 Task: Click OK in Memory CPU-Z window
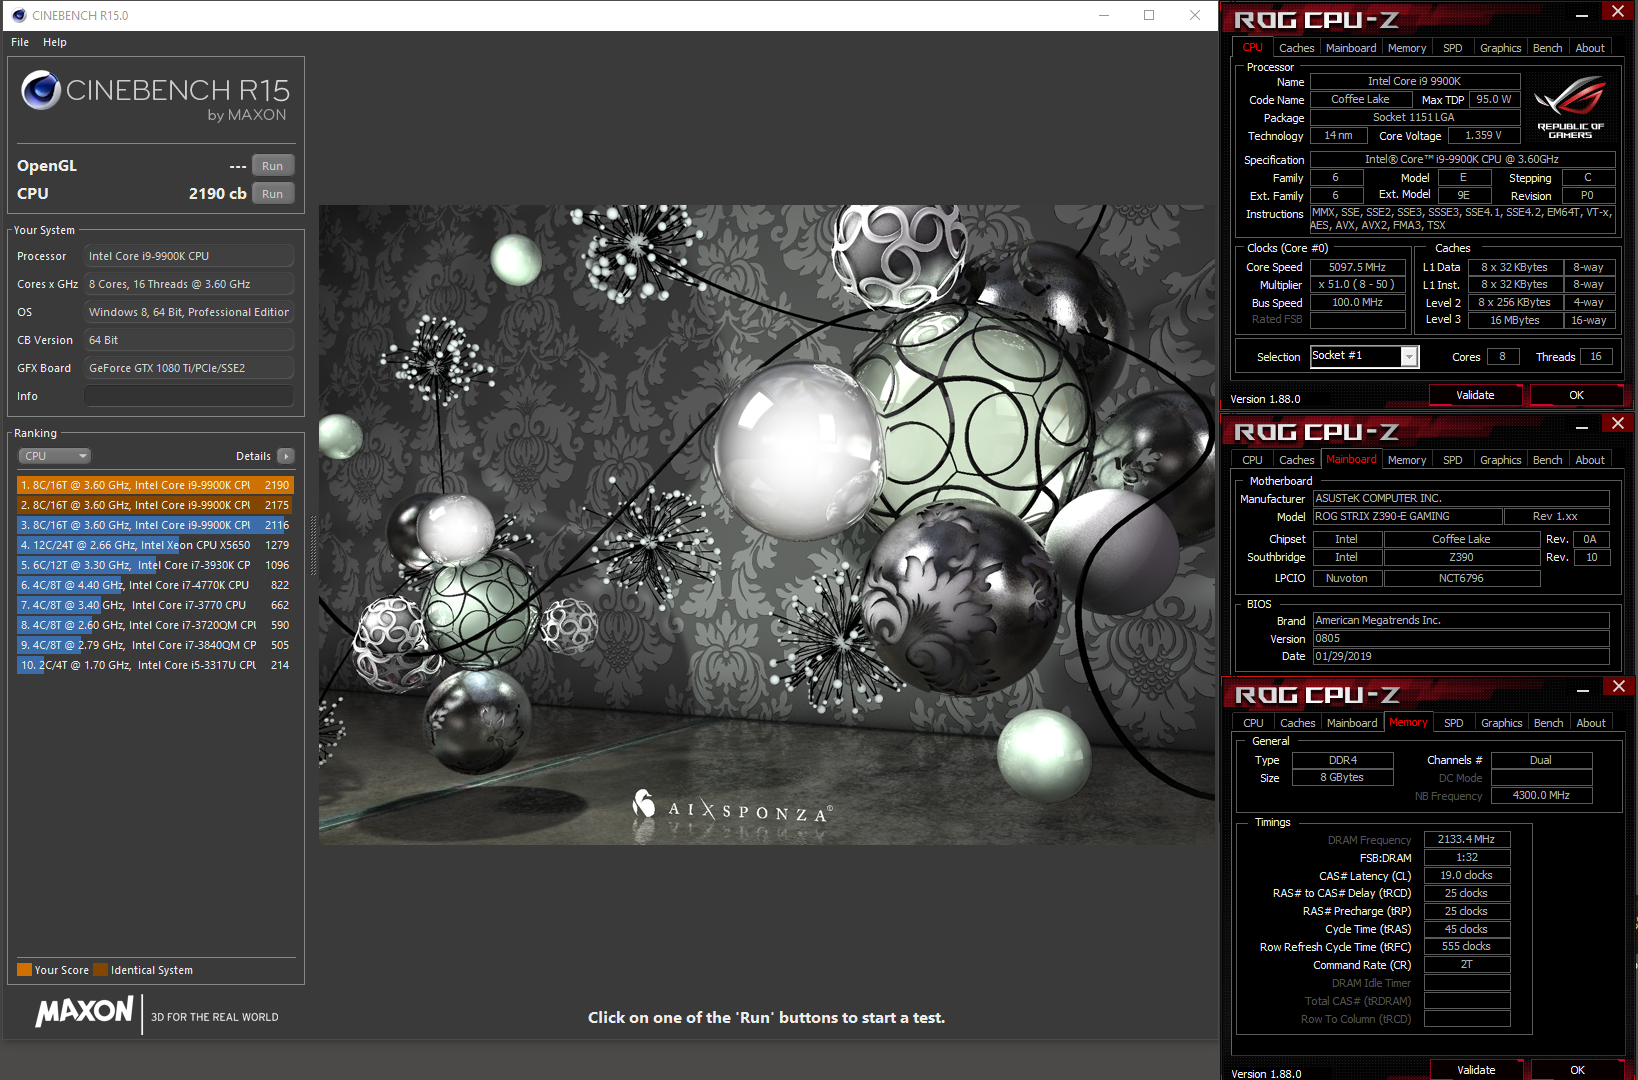click(1577, 1070)
